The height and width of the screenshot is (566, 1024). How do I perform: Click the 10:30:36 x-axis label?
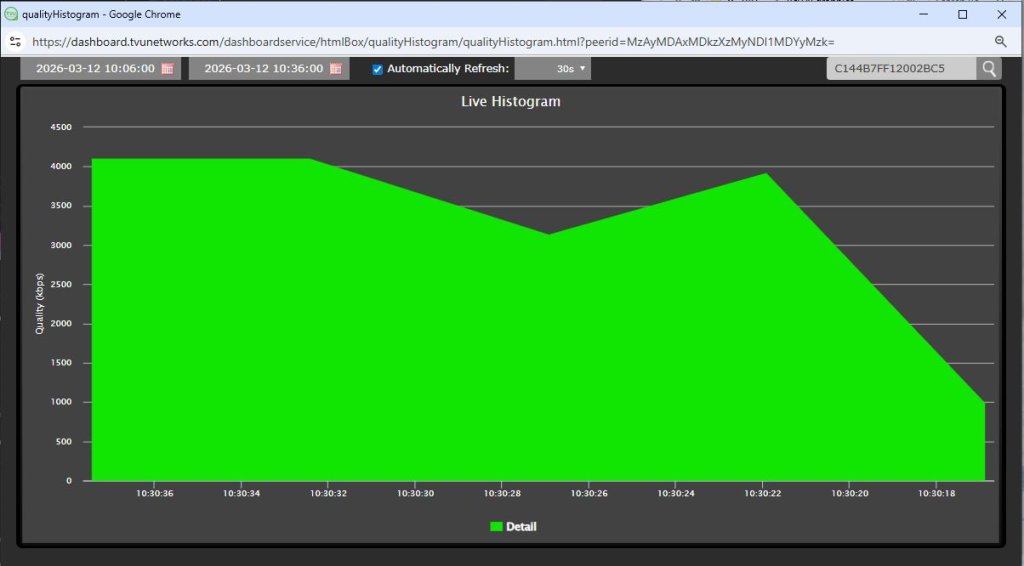pyautogui.click(x=155, y=494)
